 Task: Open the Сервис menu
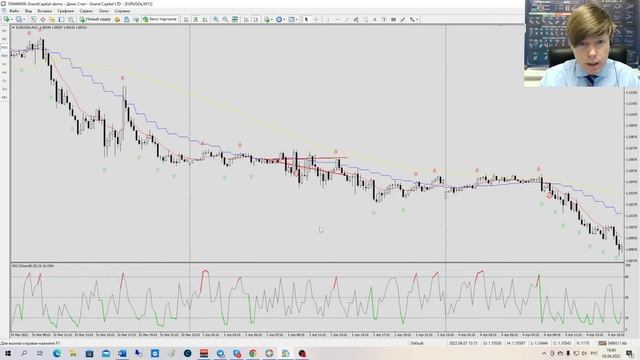86,11
